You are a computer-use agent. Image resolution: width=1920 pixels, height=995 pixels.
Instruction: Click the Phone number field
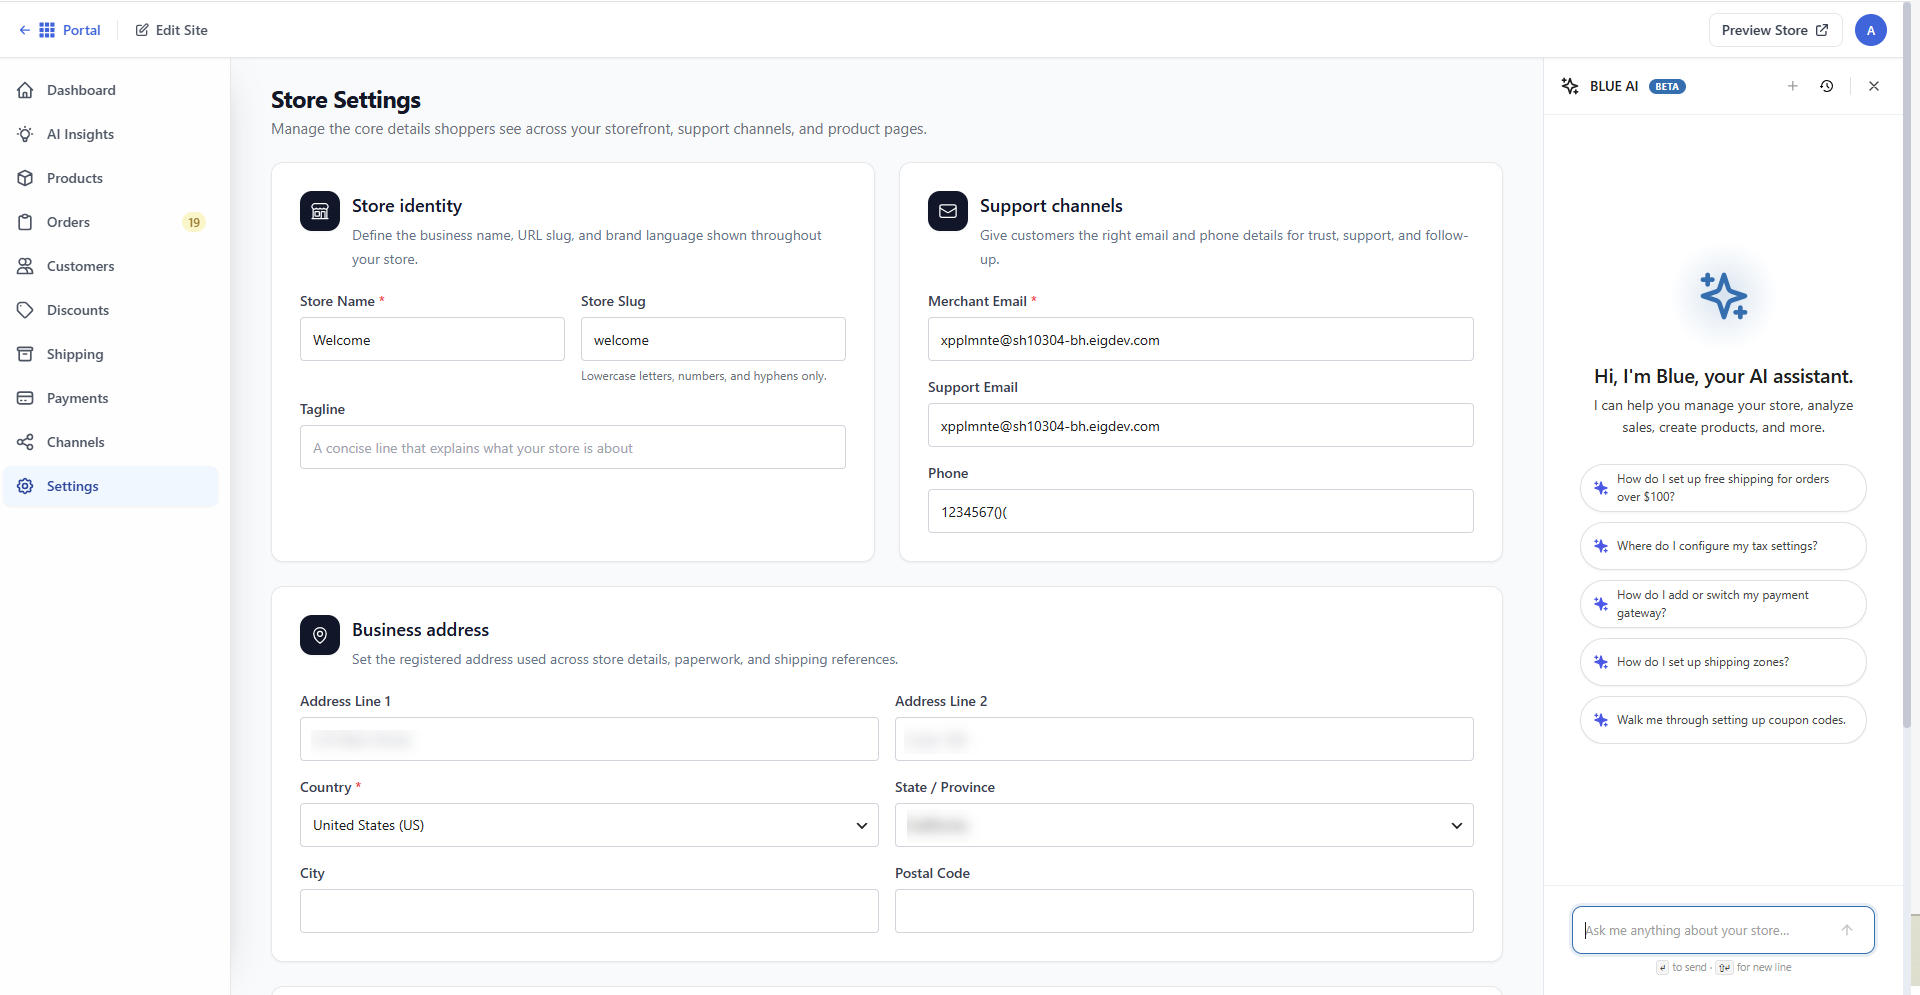[x=1201, y=511]
